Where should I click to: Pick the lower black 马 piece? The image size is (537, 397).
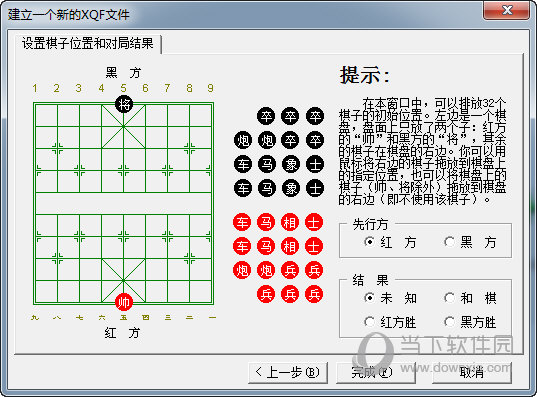point(267,188)
